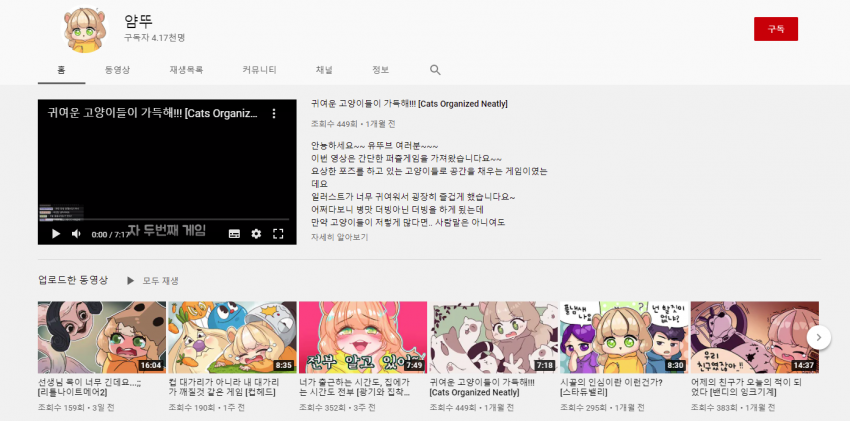Go to the 커뮤니티 tab
Image resolution: width=850 pixels, height=421 pixels.
259,70
